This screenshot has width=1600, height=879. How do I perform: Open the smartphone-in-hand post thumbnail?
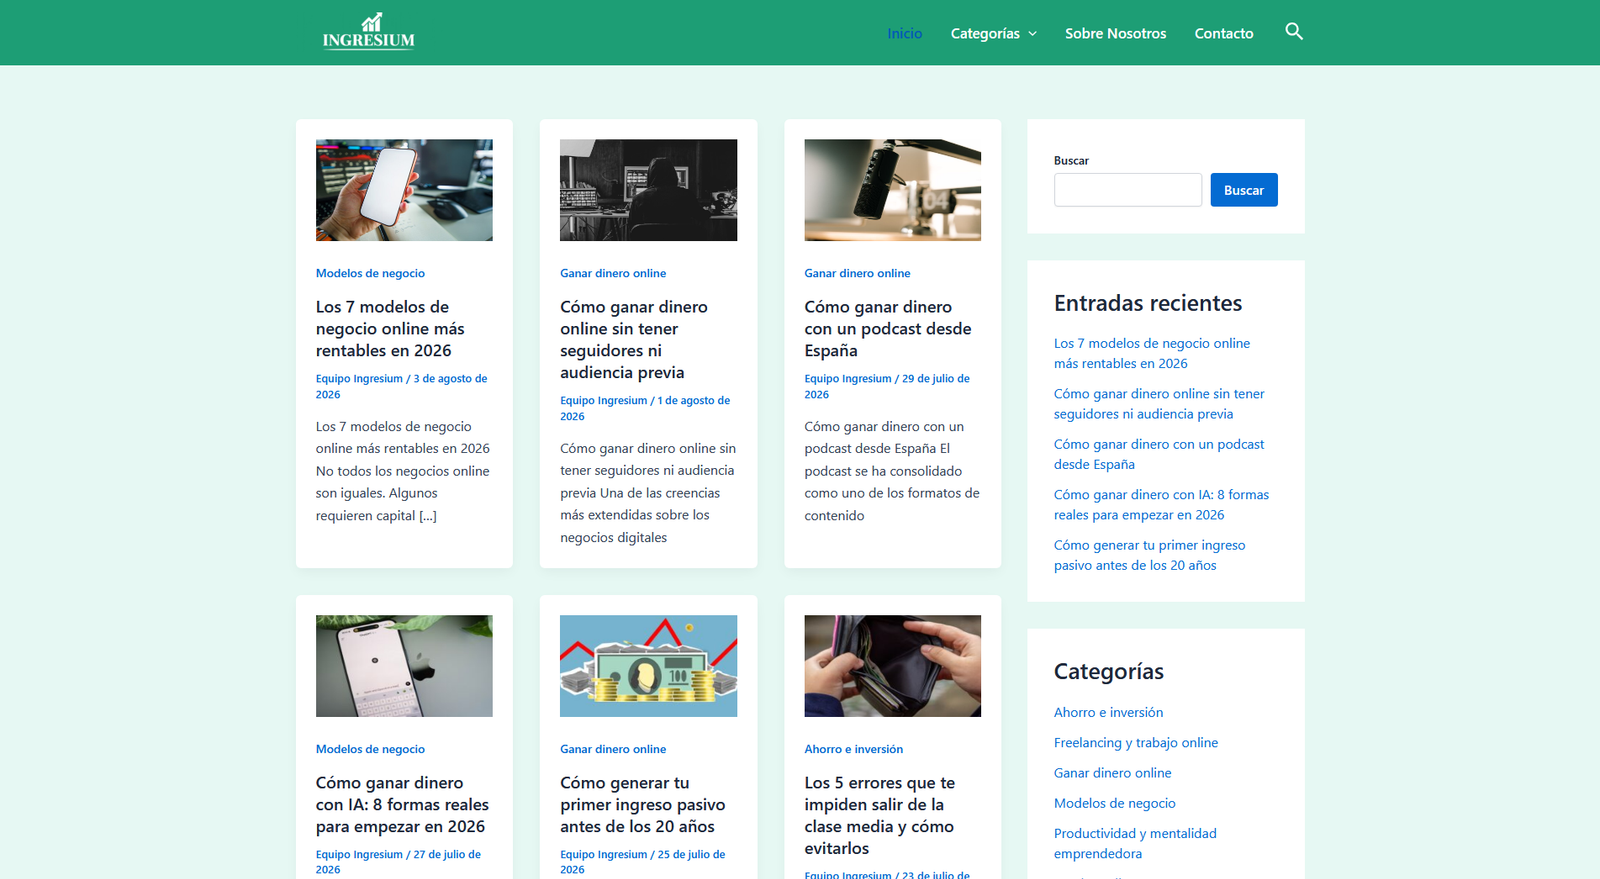point(404,190)
